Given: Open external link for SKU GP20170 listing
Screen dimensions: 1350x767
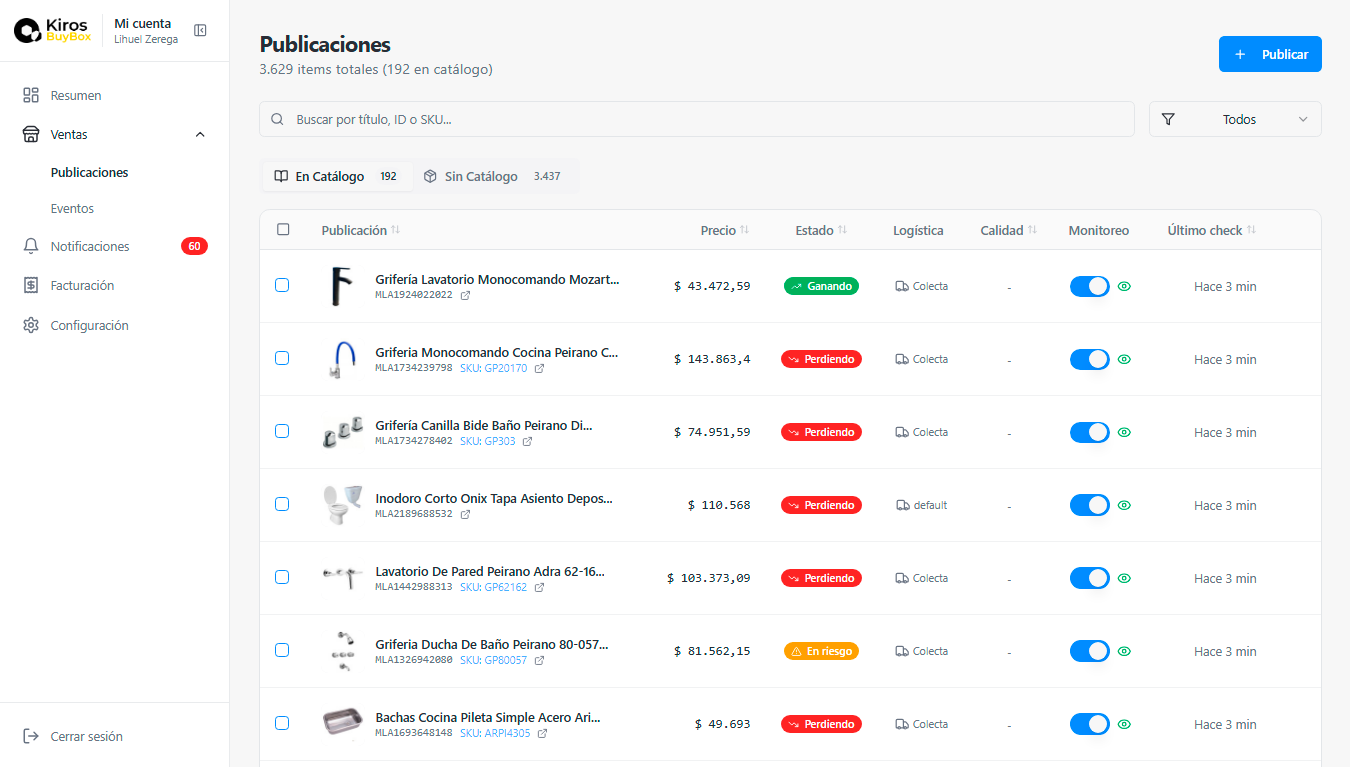Looking at the screenshot, I should click(539, 368).
